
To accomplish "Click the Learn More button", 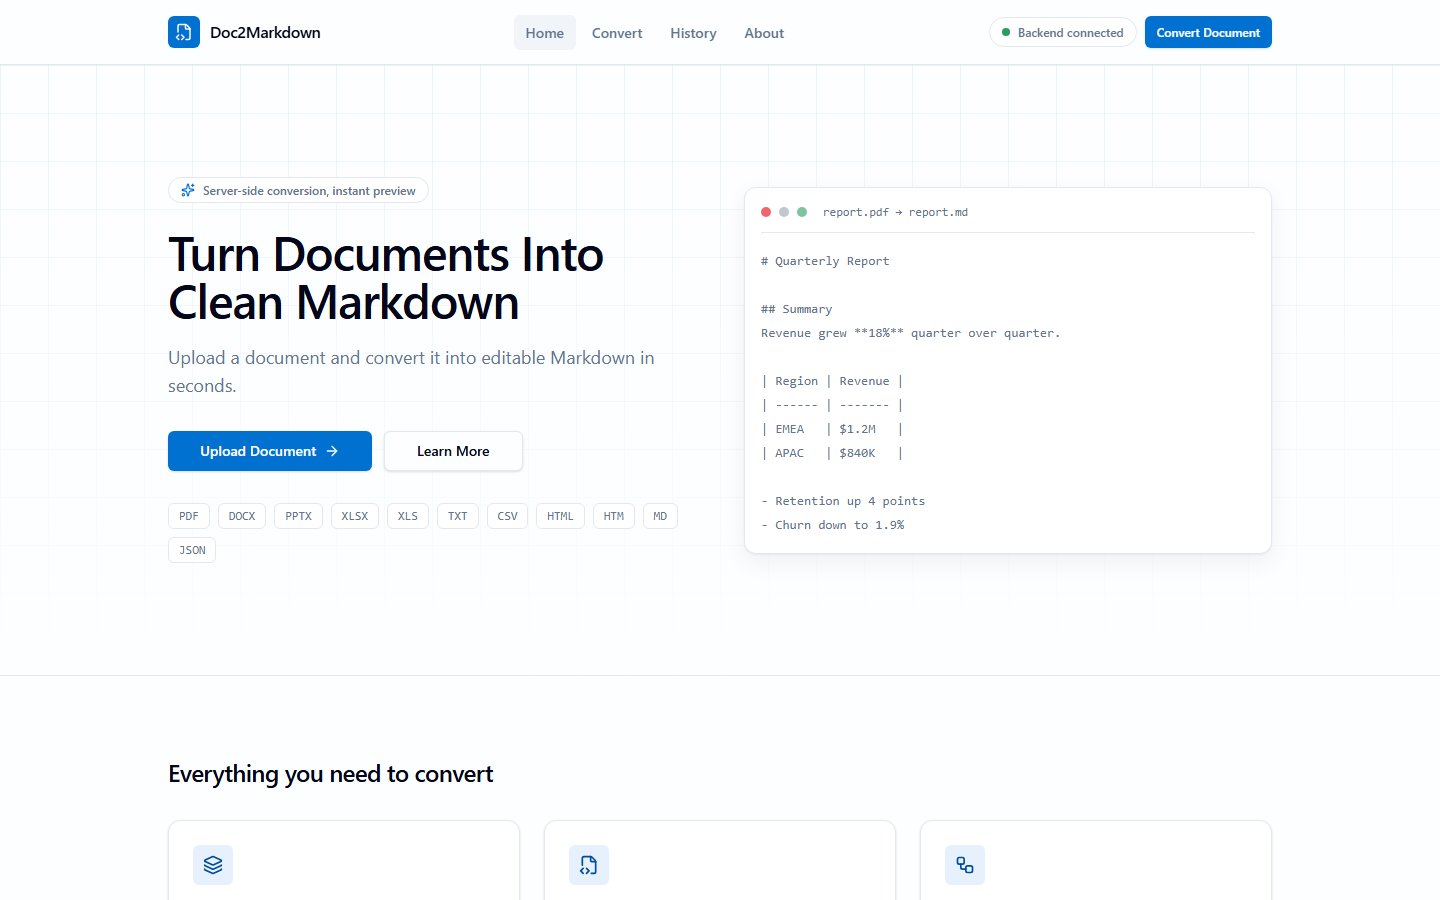I will point(453,451).
